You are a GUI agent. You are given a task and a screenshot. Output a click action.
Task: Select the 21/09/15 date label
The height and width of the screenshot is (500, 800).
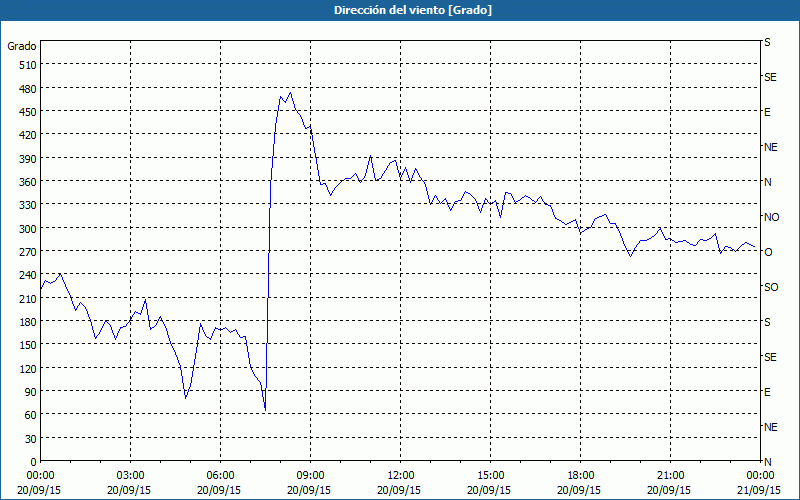coord(760,490)
